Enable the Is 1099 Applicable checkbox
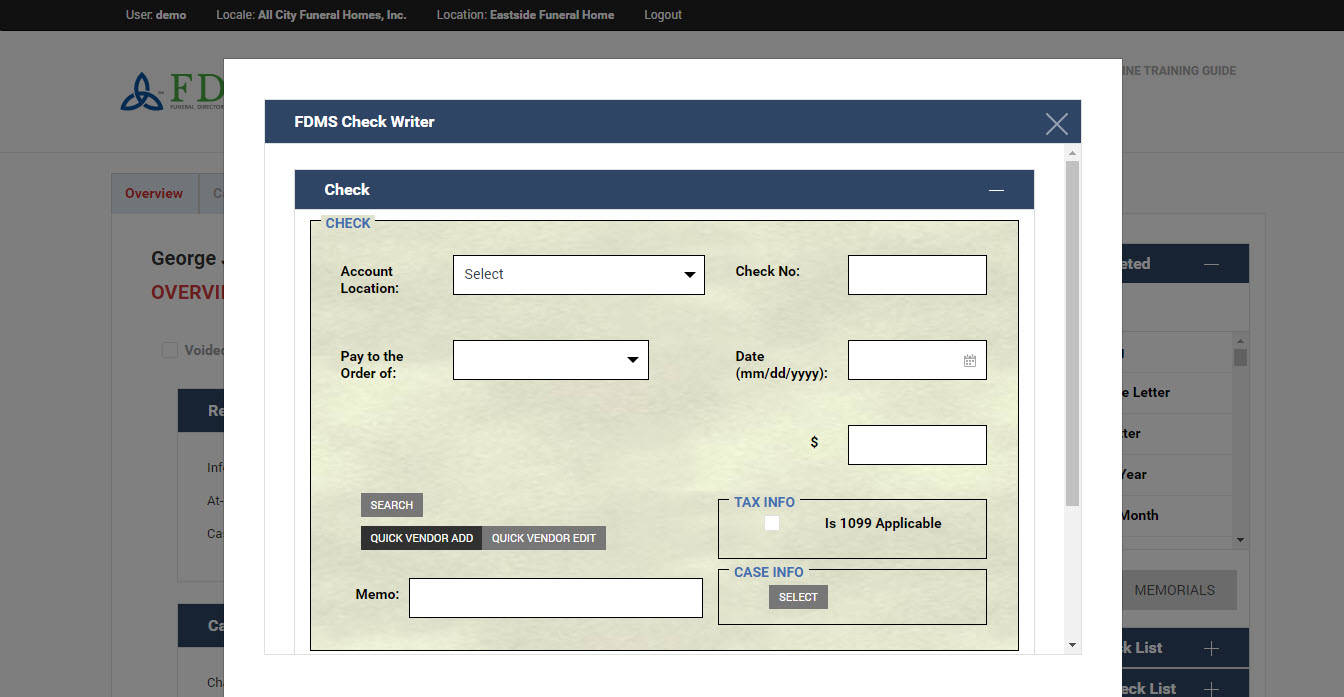 click(x=772, y=523)
